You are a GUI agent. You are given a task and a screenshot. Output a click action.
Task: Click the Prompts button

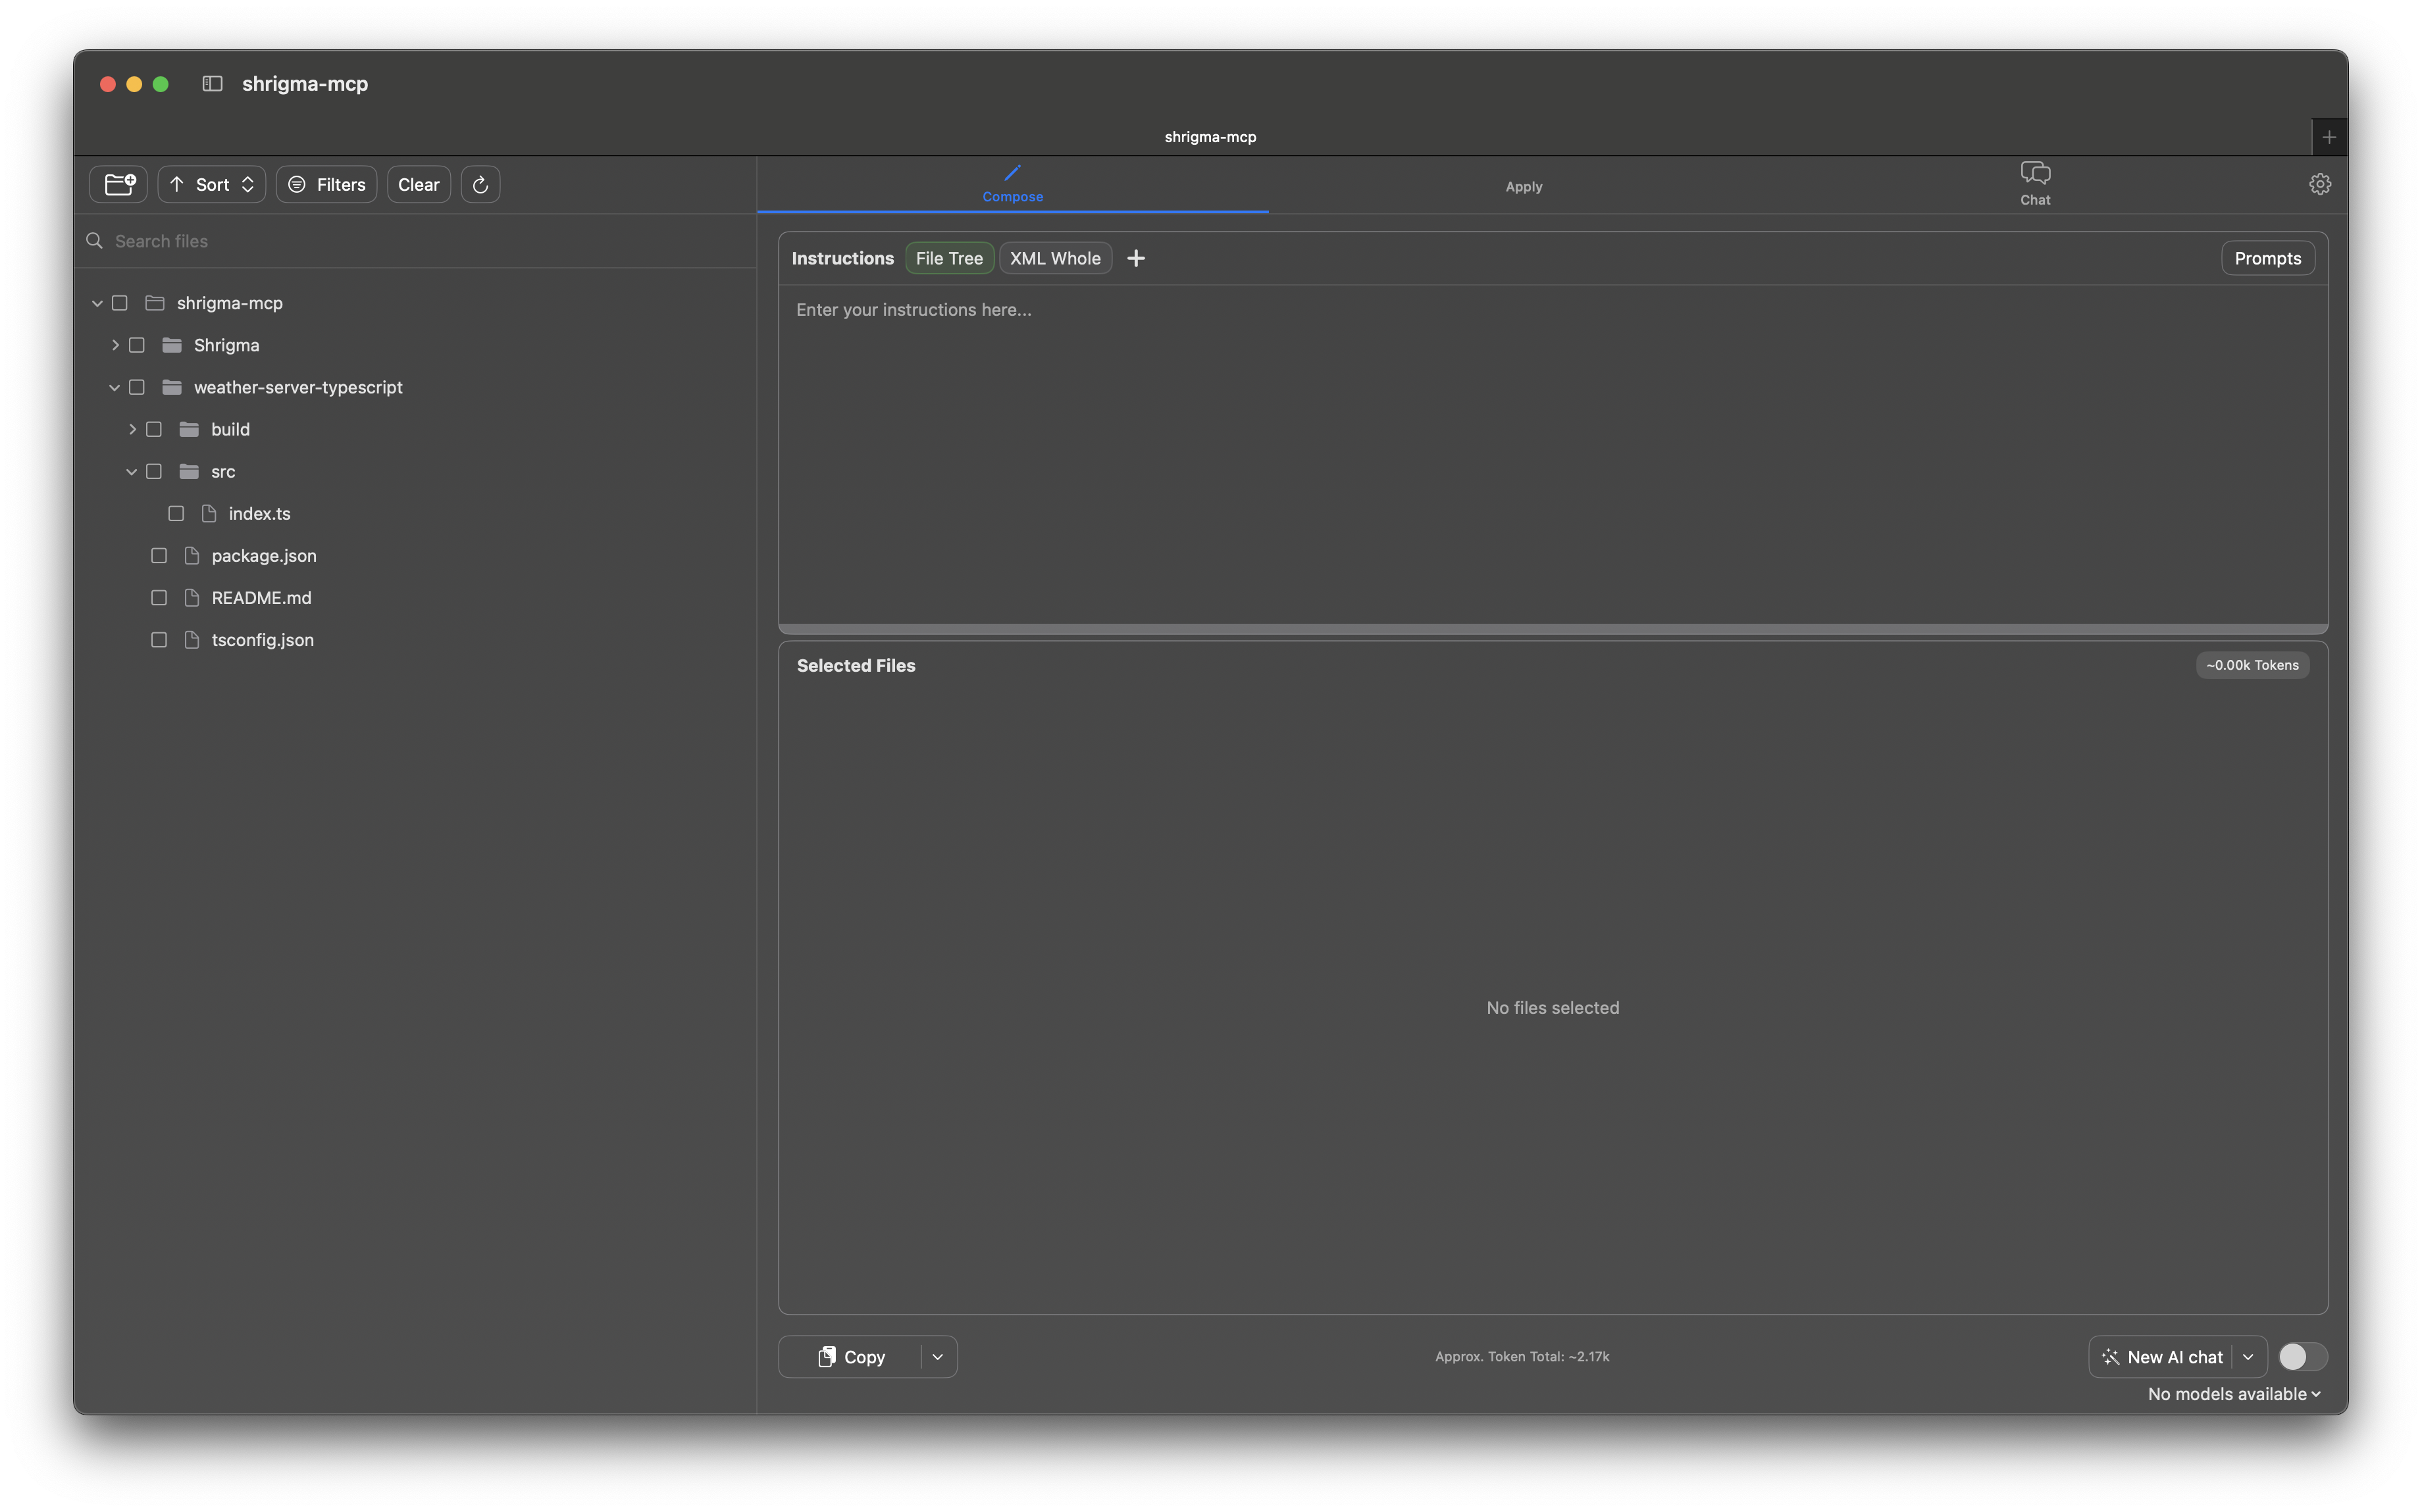click(2267, 258)
